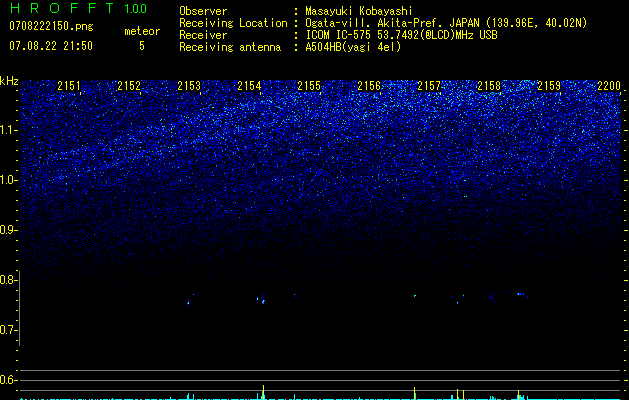Image resolution: width=629 pixels, height=400 pixels.
Task: Click the kHz axis unit label
Action: coord(9,81)
